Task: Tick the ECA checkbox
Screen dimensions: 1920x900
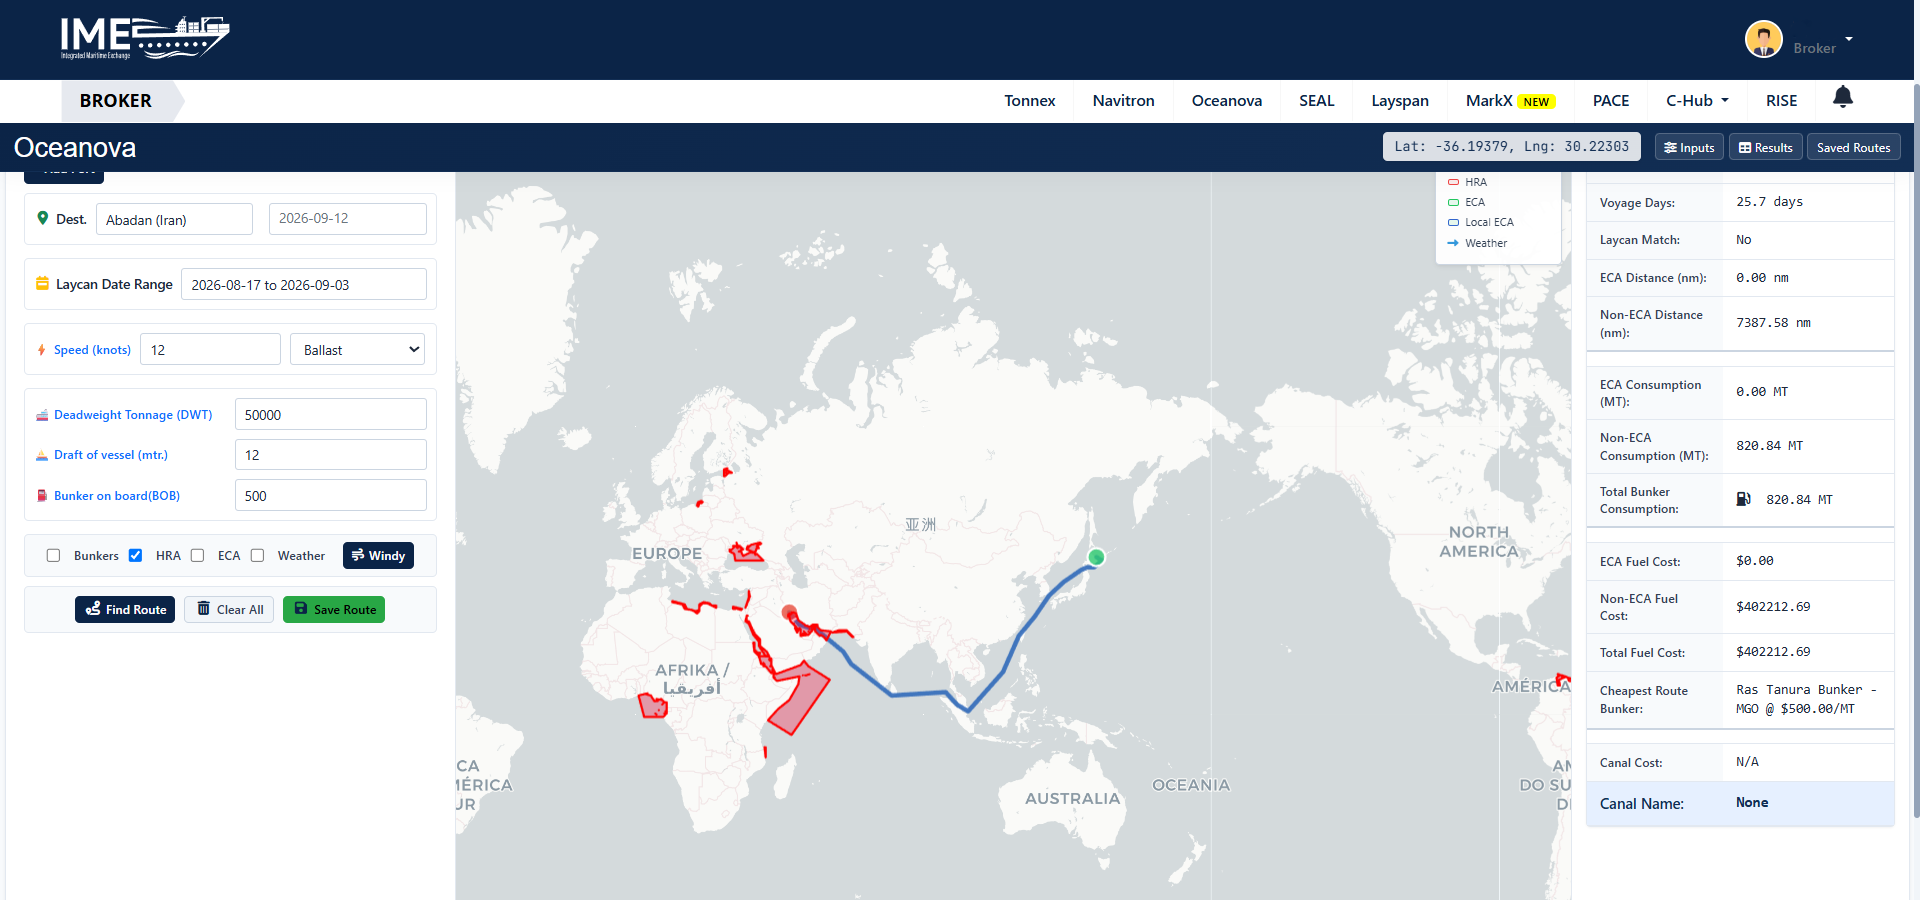Action: (198, 556)
